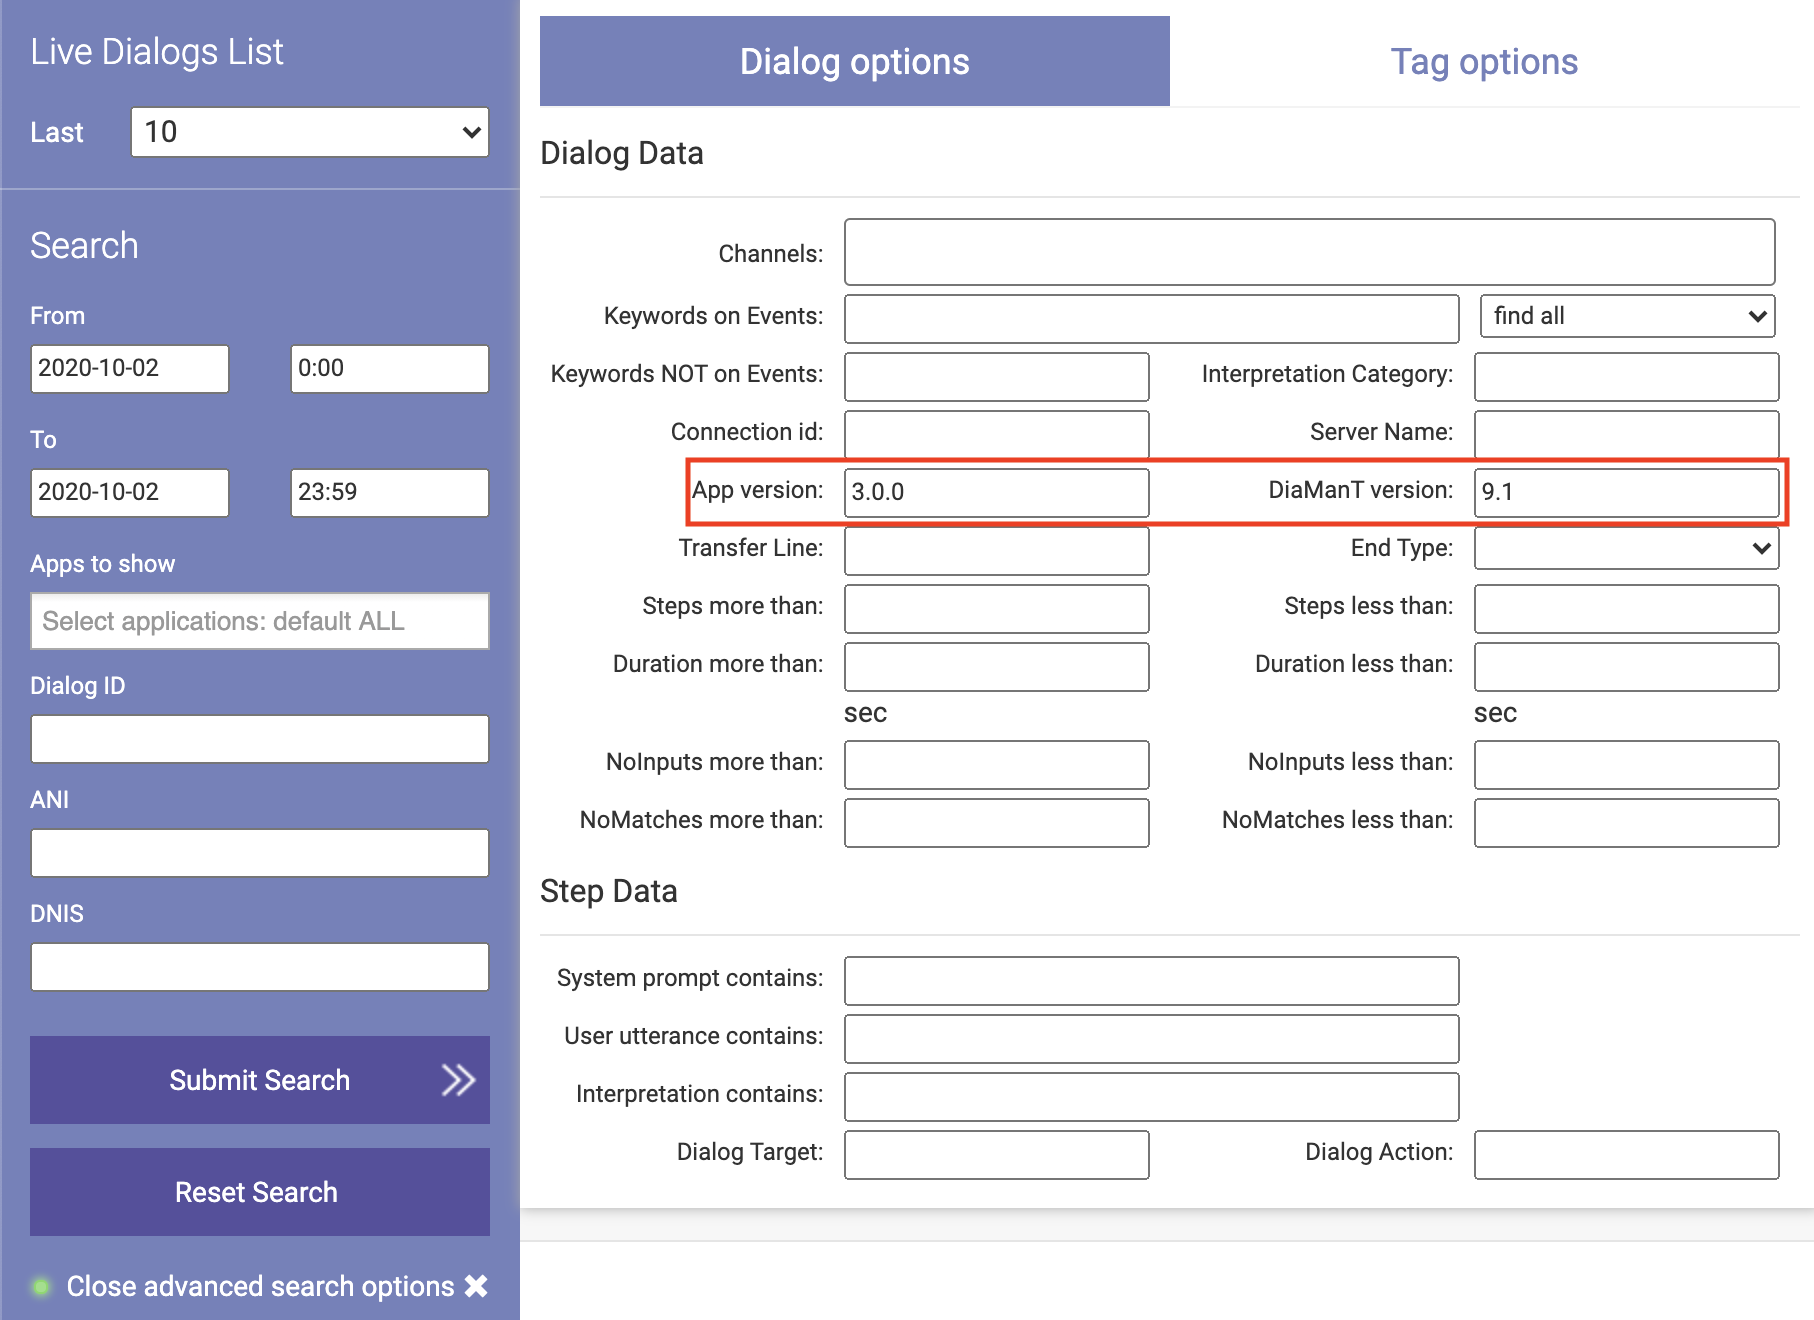
Task: Focus the Keywords on Events field
Action: coord(1151,319)
